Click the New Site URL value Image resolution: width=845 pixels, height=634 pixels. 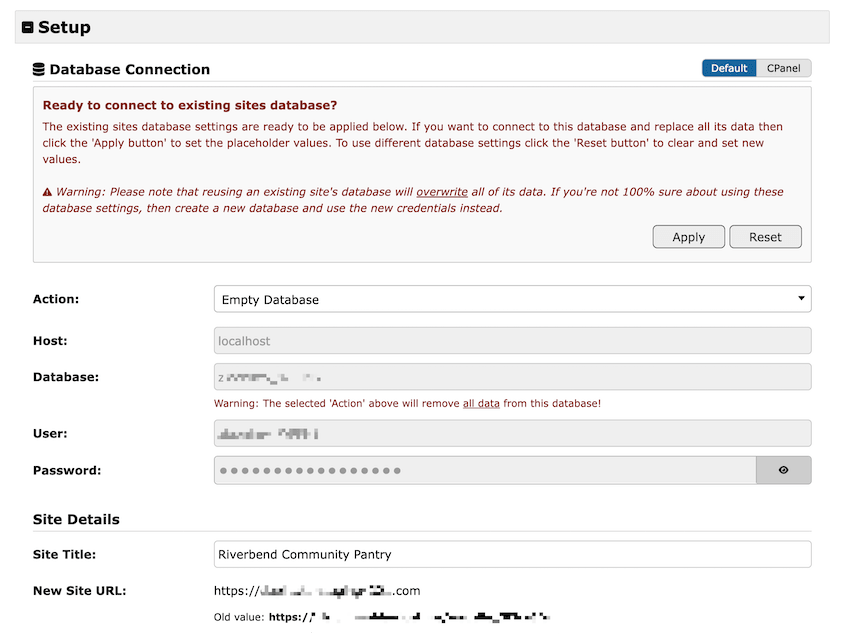click(317, 591)
